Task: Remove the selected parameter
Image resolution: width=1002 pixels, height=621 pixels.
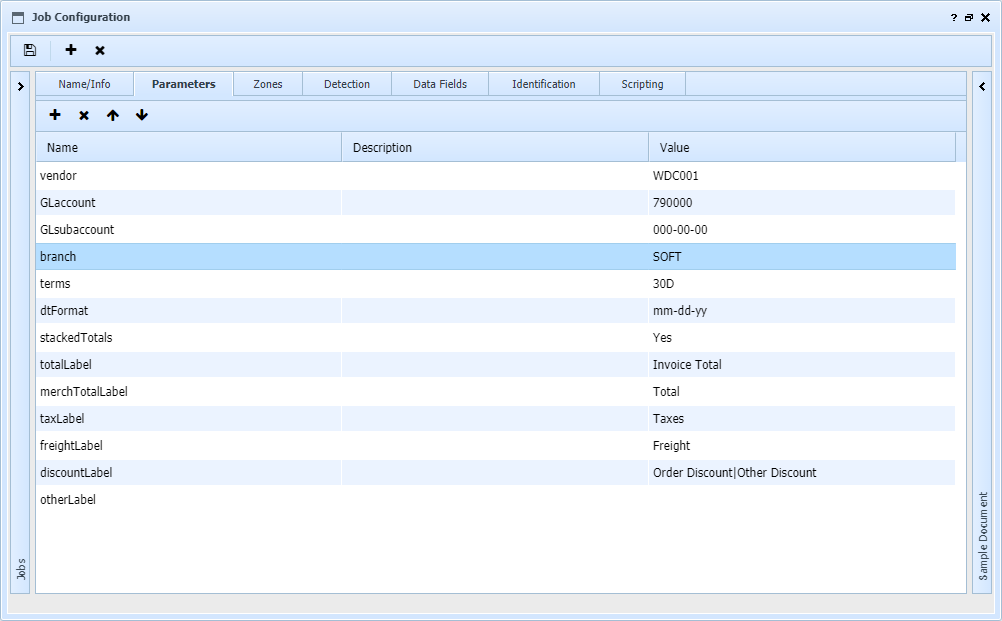Action: [x=84, y=116]
